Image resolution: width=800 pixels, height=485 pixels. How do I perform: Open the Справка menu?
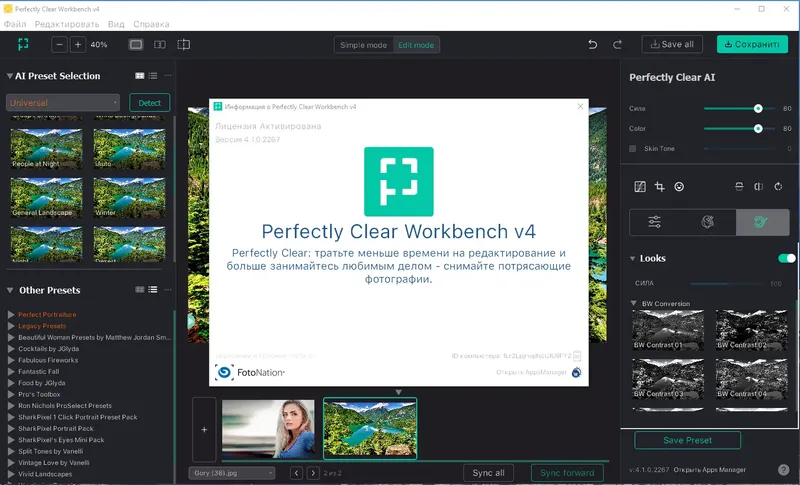(151, 24)
